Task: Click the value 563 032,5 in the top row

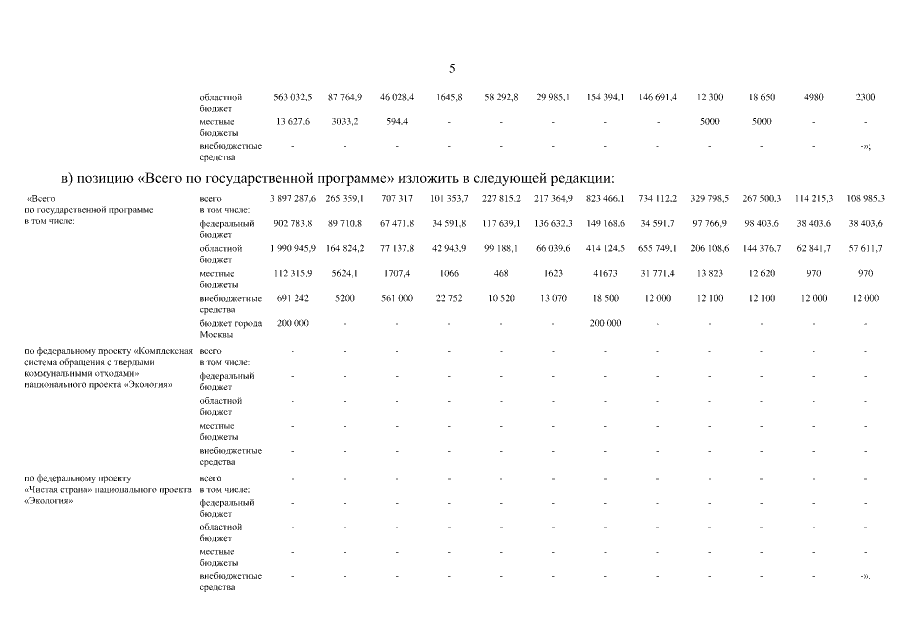Action: tap(293, 97)
